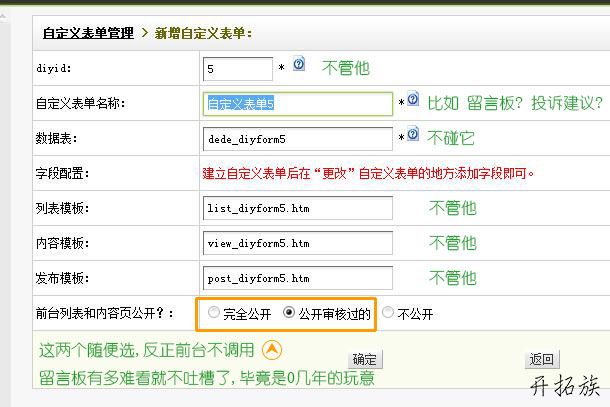Click the 返回 button
This screenshot has height=407, width=610.
542,360
